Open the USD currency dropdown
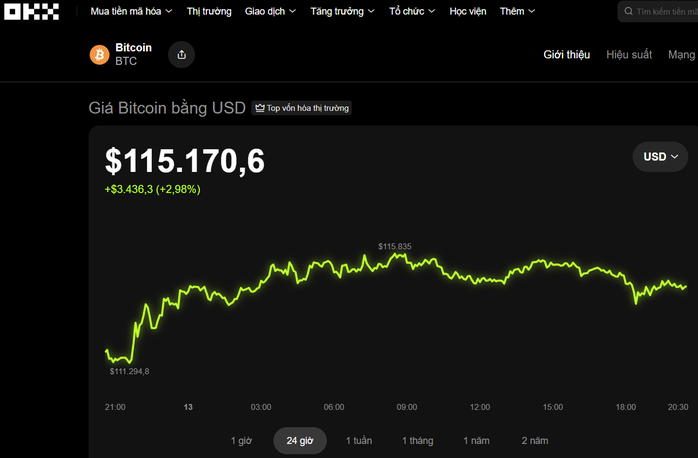Viewport: 698px width, 458px height. click(660, 157)
